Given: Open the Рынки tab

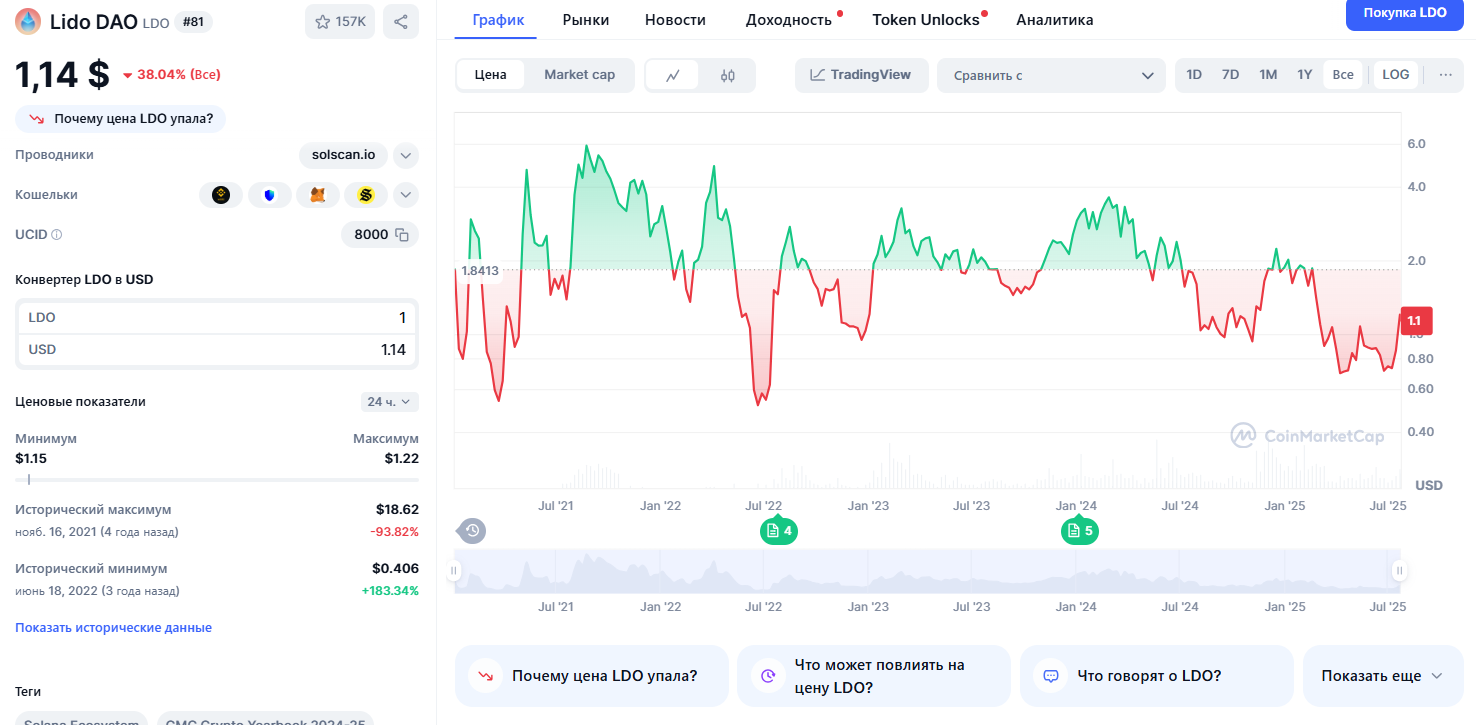Looking at the screenshot, I should (x=586, y=20).
